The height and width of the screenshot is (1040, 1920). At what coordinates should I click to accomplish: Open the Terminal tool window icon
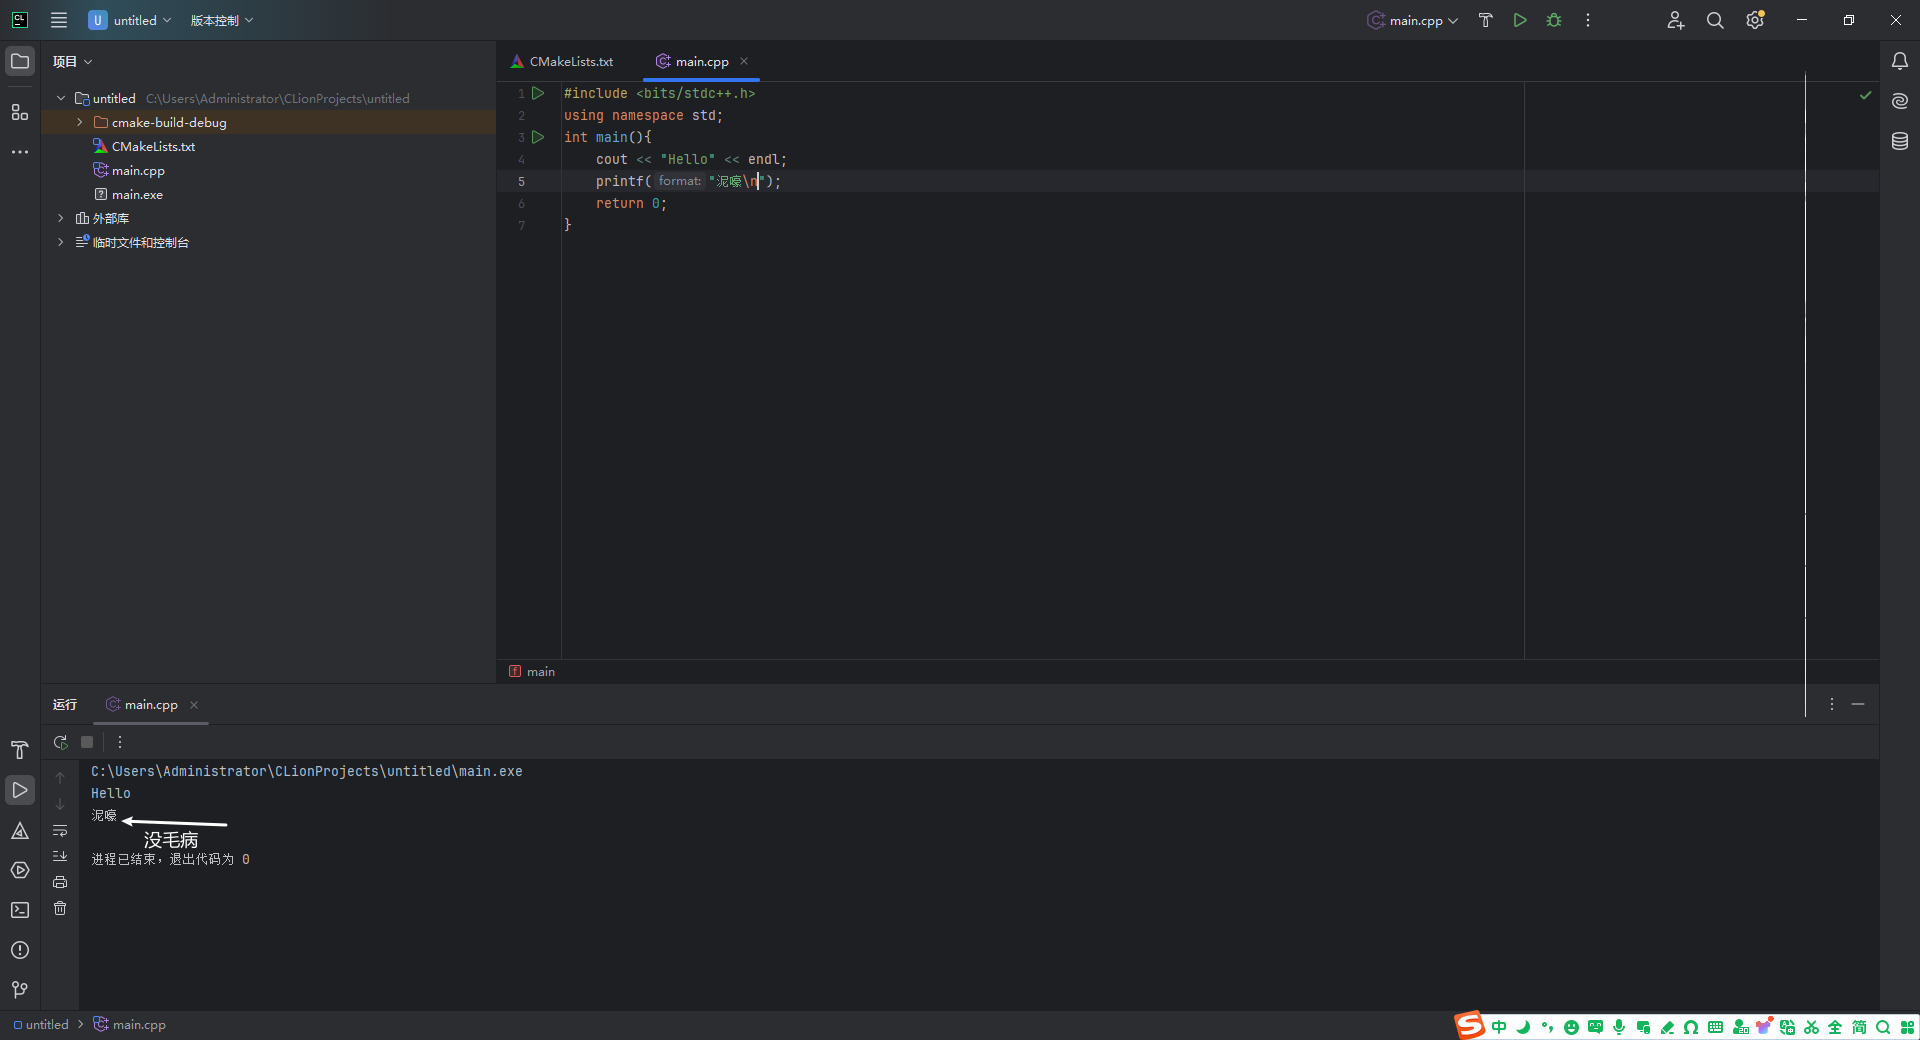click(20, 909)
